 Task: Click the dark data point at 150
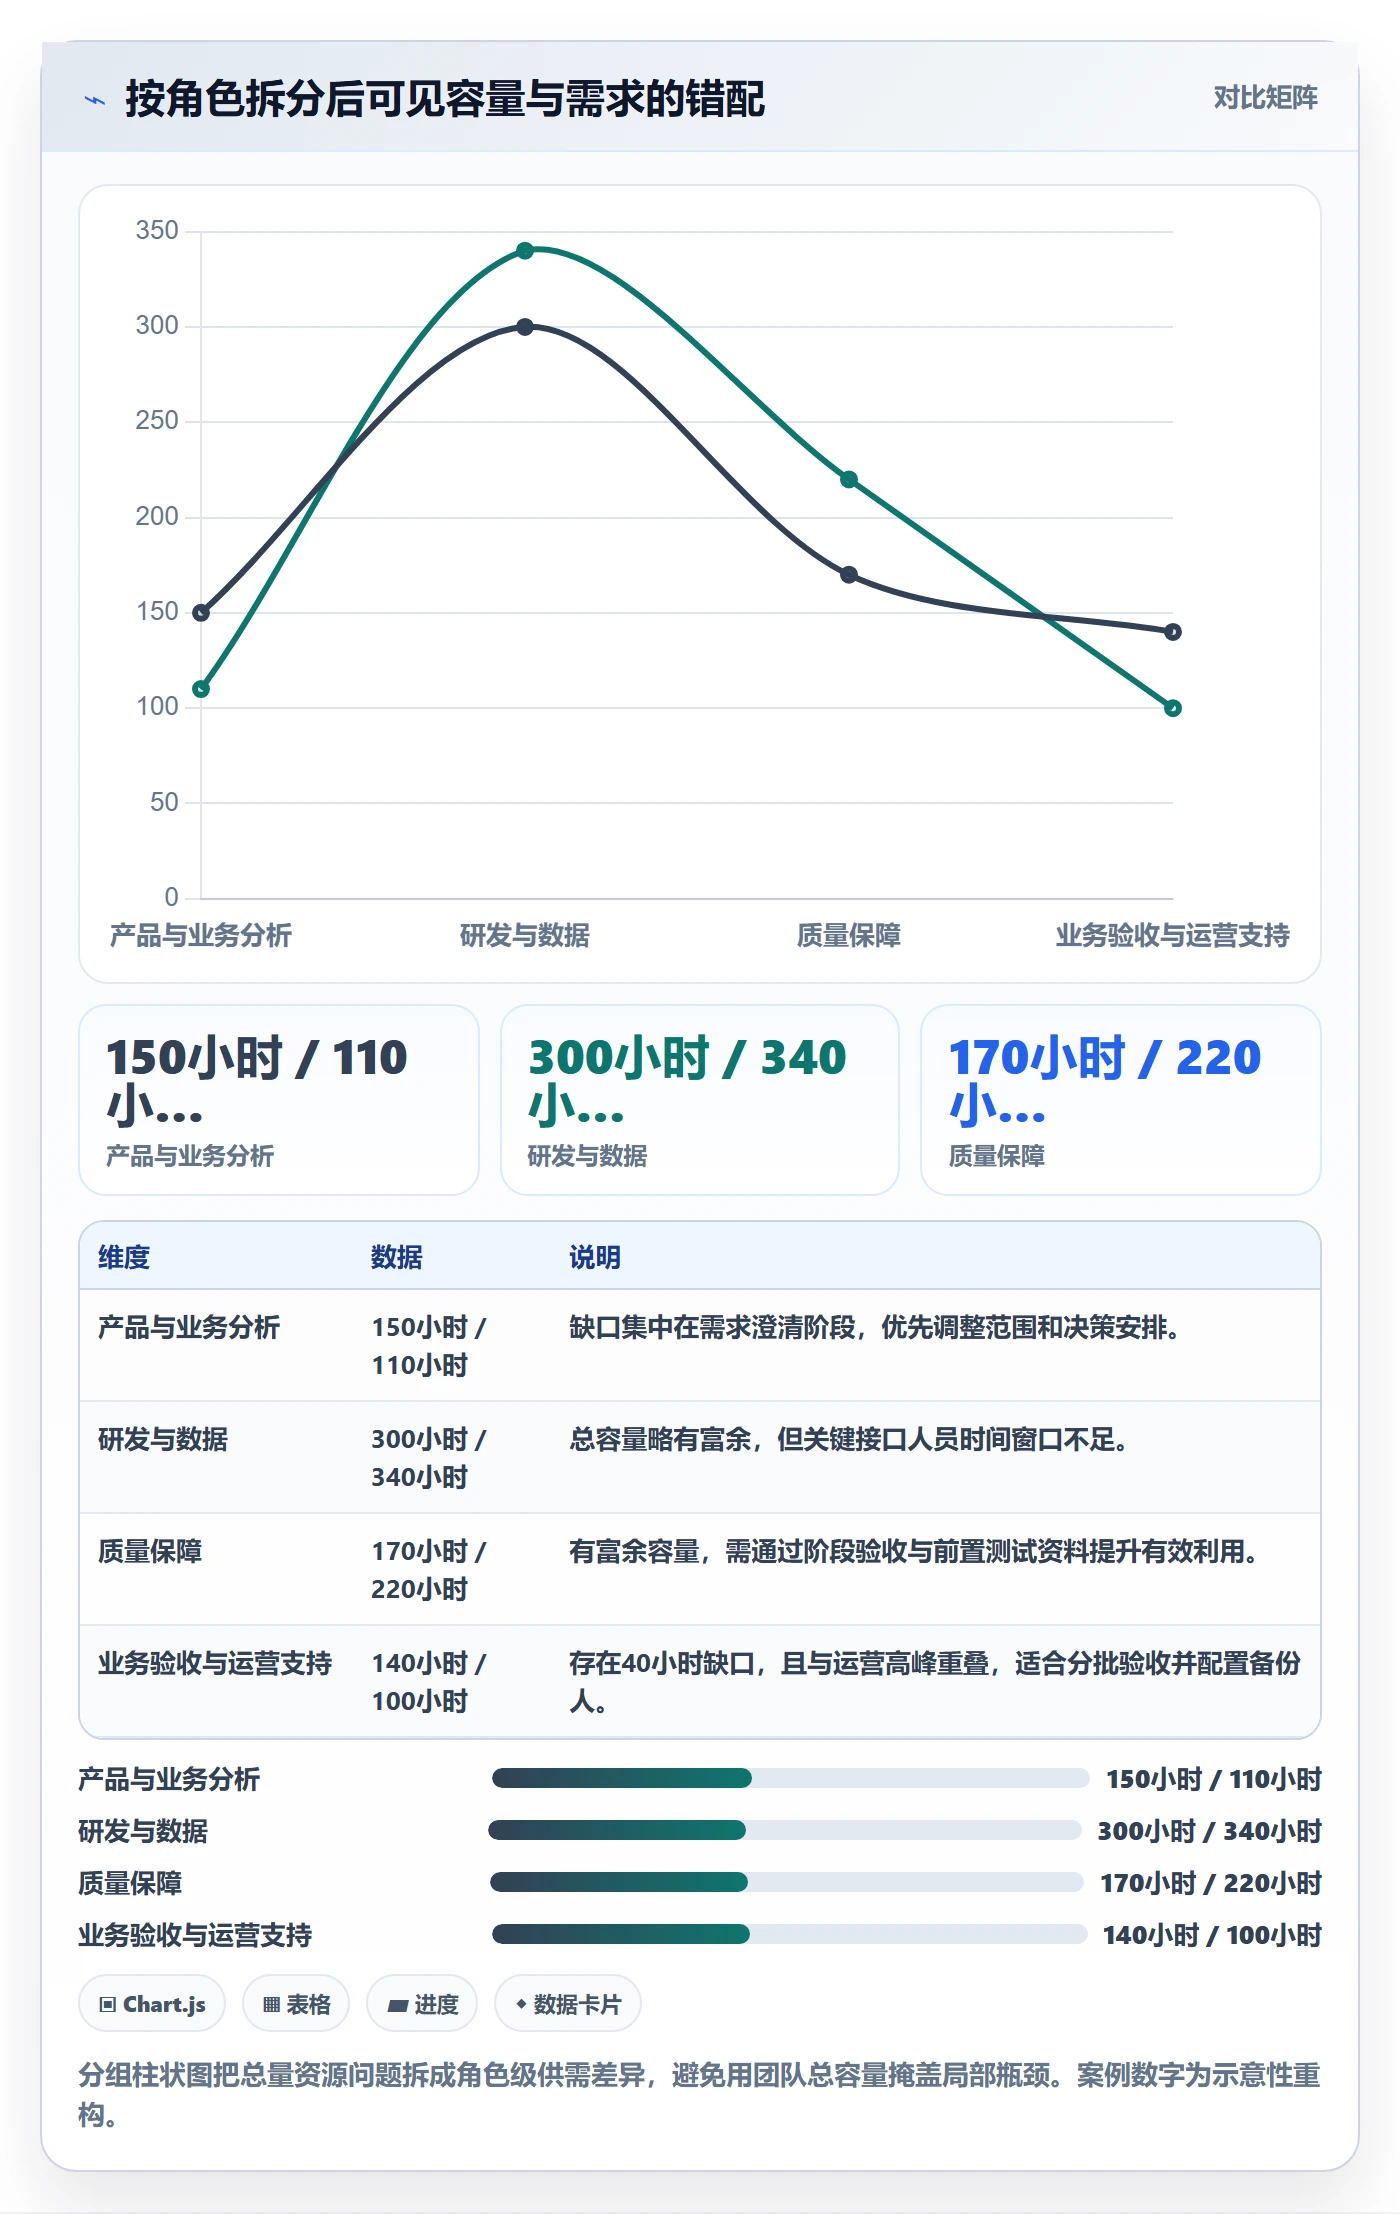click(x=201, y=613)
